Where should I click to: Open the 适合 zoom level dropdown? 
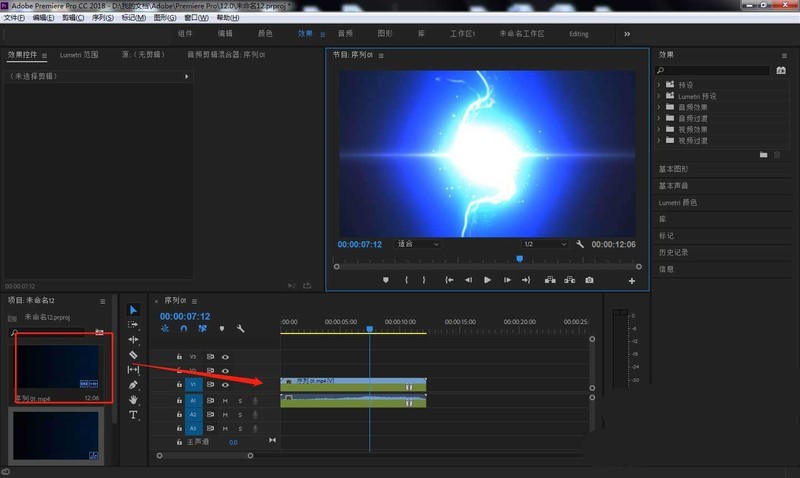pos(417,243)
